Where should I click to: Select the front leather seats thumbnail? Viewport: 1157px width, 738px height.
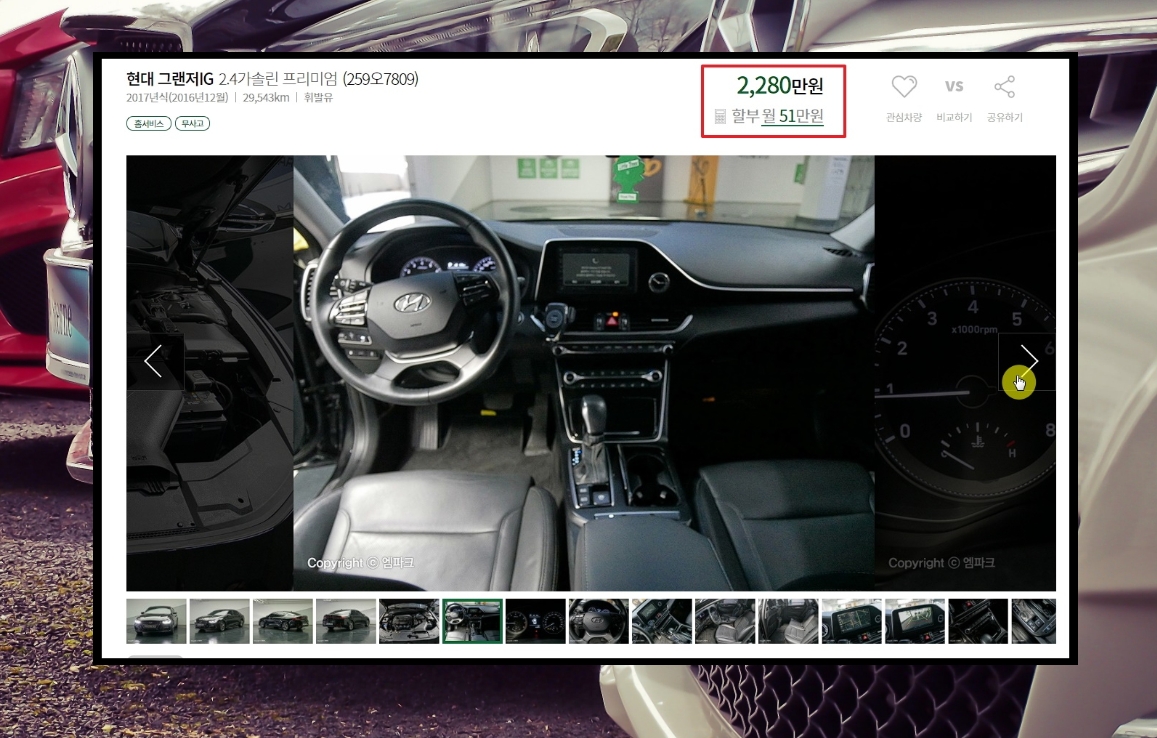(725, 621)
